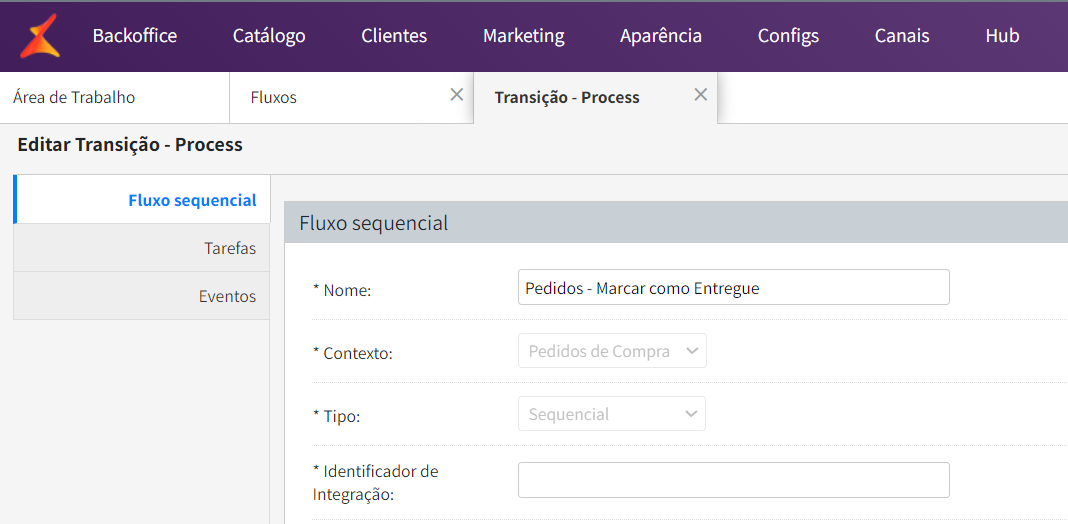Select Fluxo sequencial in side navigation

click(192, 200)
